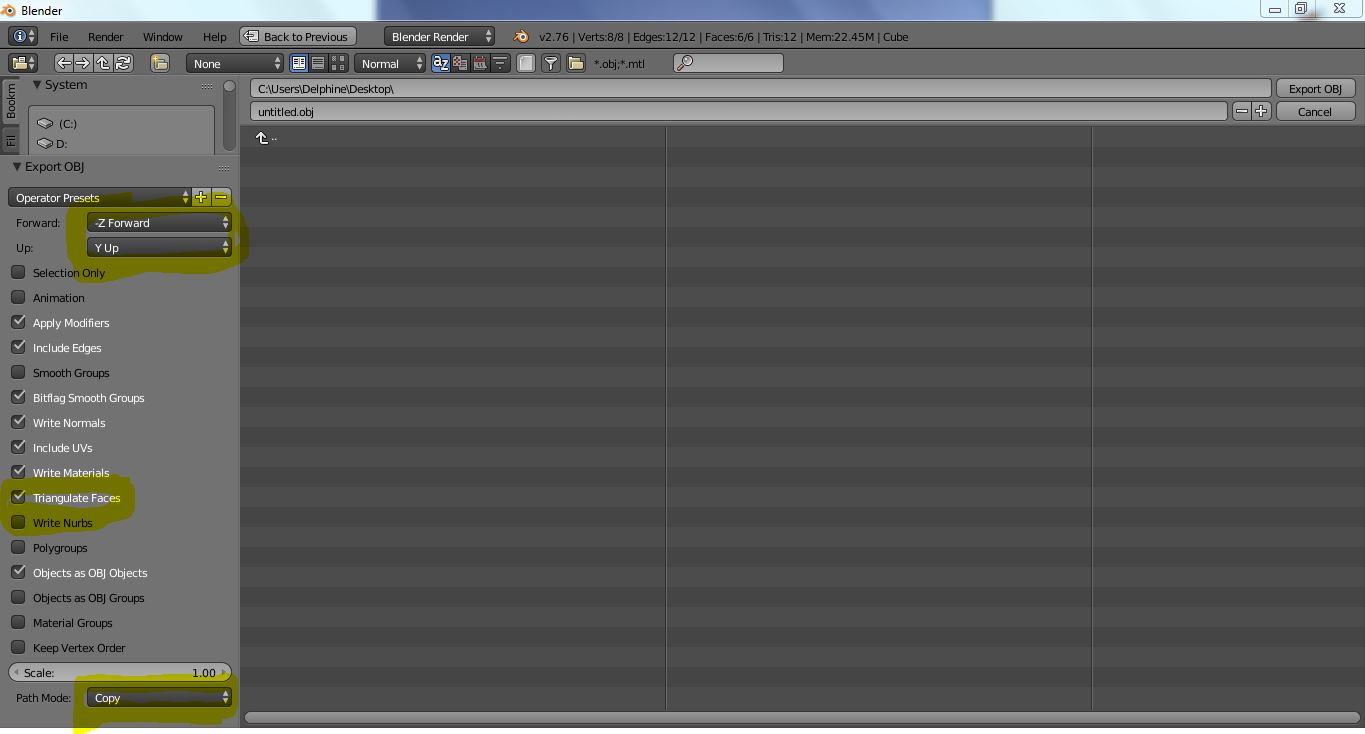1365x734 pixels.
Task: Click the Scale value slider
Action: [120, 673]
